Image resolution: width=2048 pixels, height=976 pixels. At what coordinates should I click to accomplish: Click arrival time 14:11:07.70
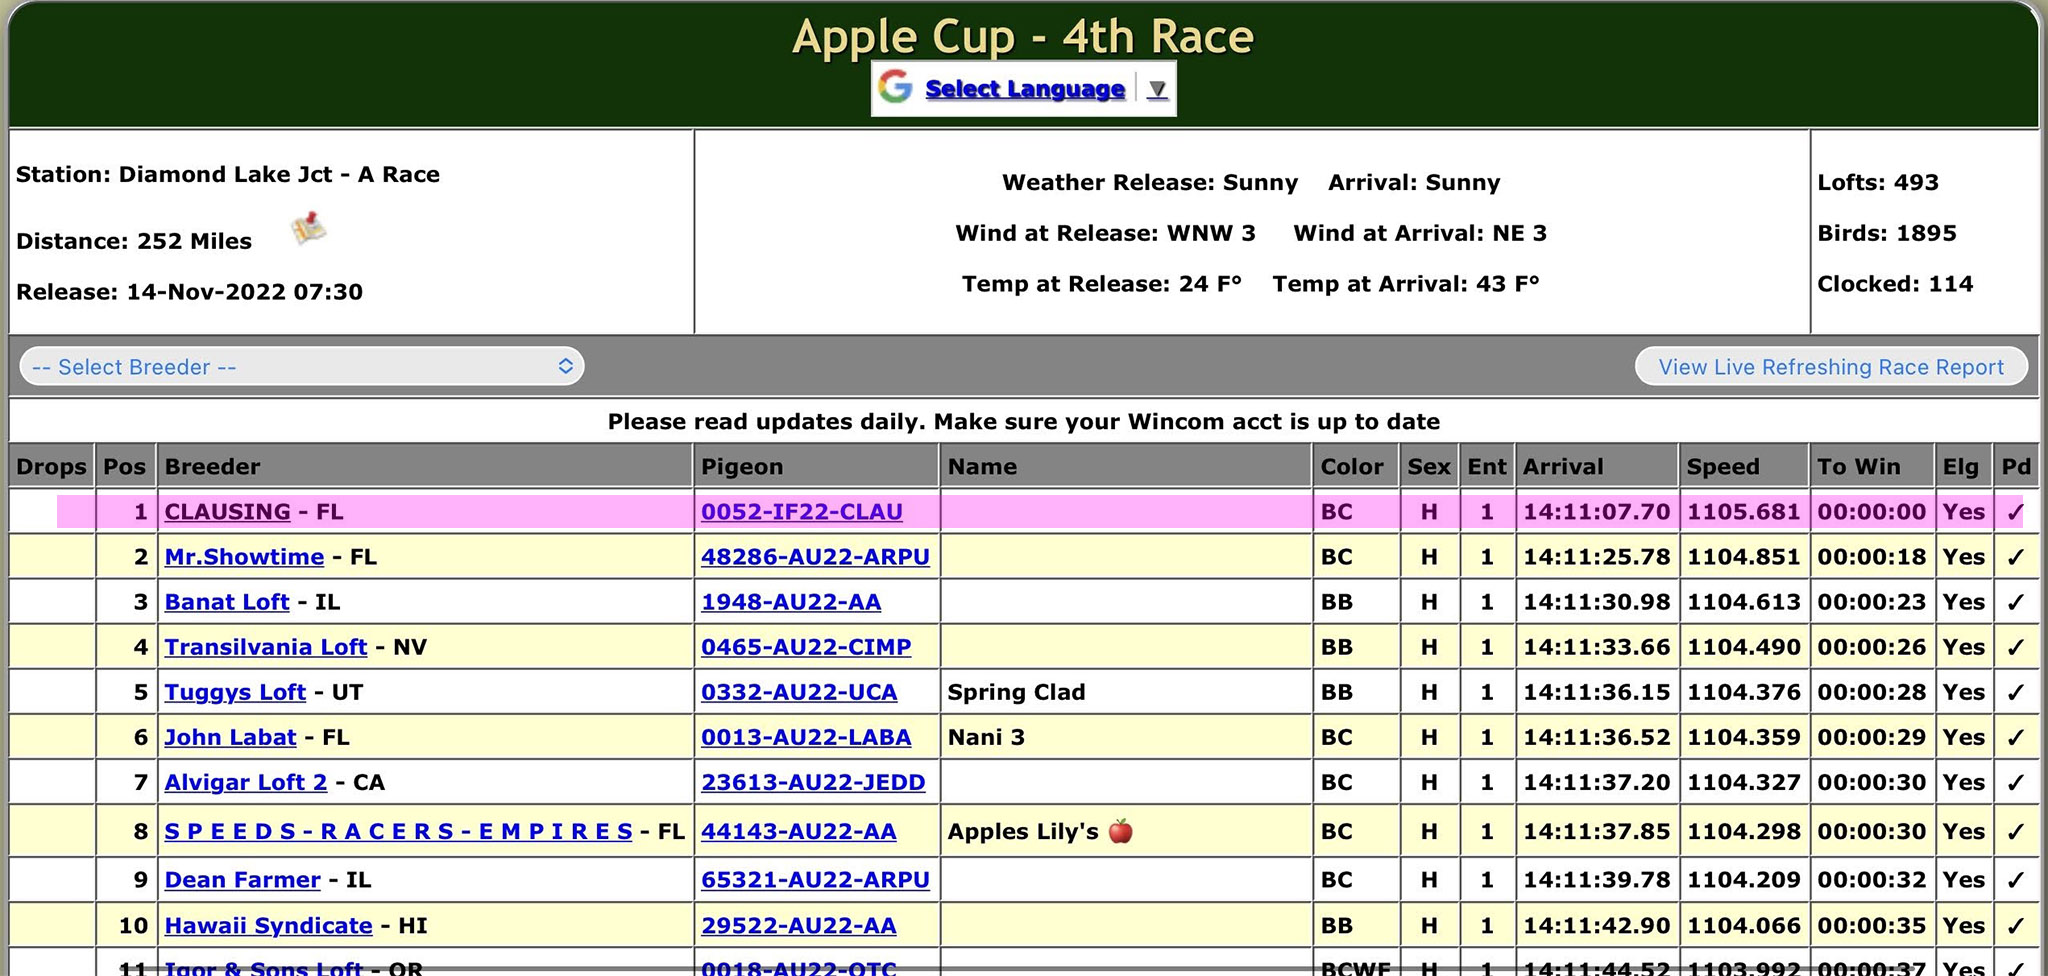point(1596,512)
